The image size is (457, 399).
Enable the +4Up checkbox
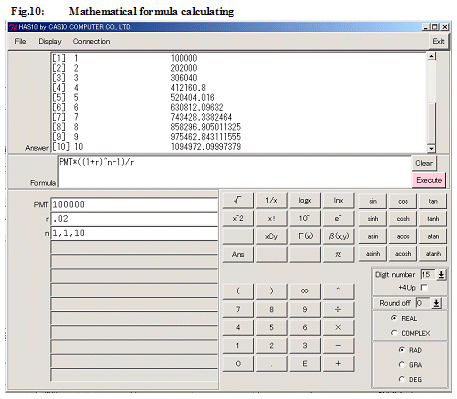[x=424, y=287]
